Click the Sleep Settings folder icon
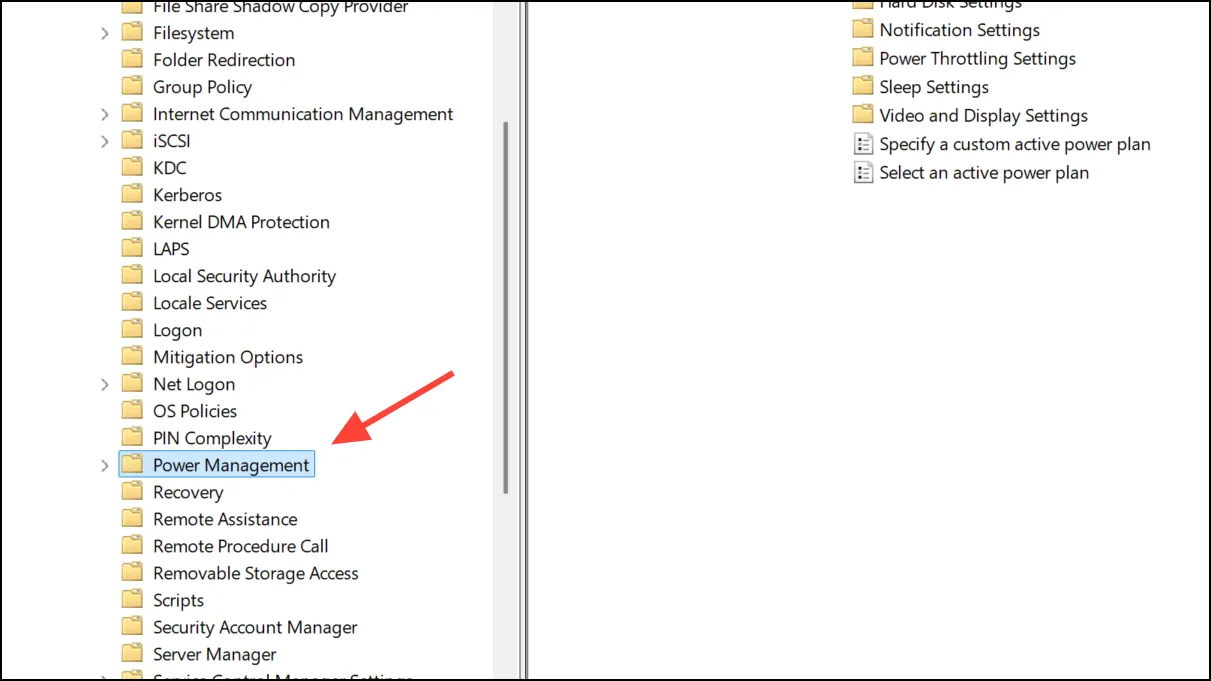This screenshot has width=1211, height=681. 862,86
